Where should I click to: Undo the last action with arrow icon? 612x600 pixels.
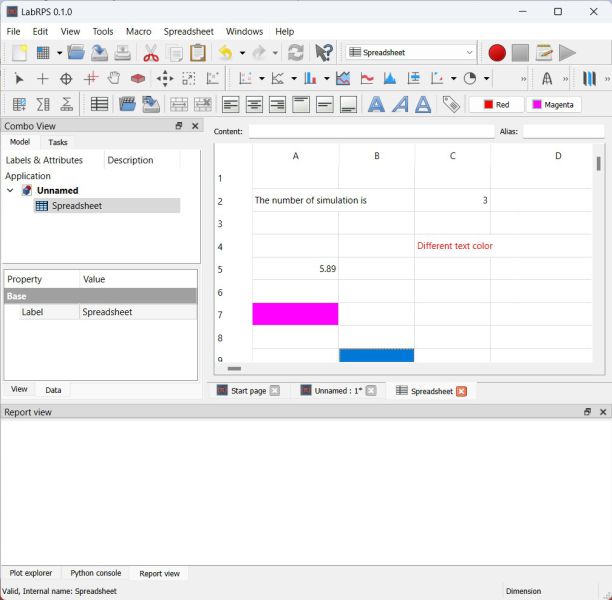pos(225,53)
